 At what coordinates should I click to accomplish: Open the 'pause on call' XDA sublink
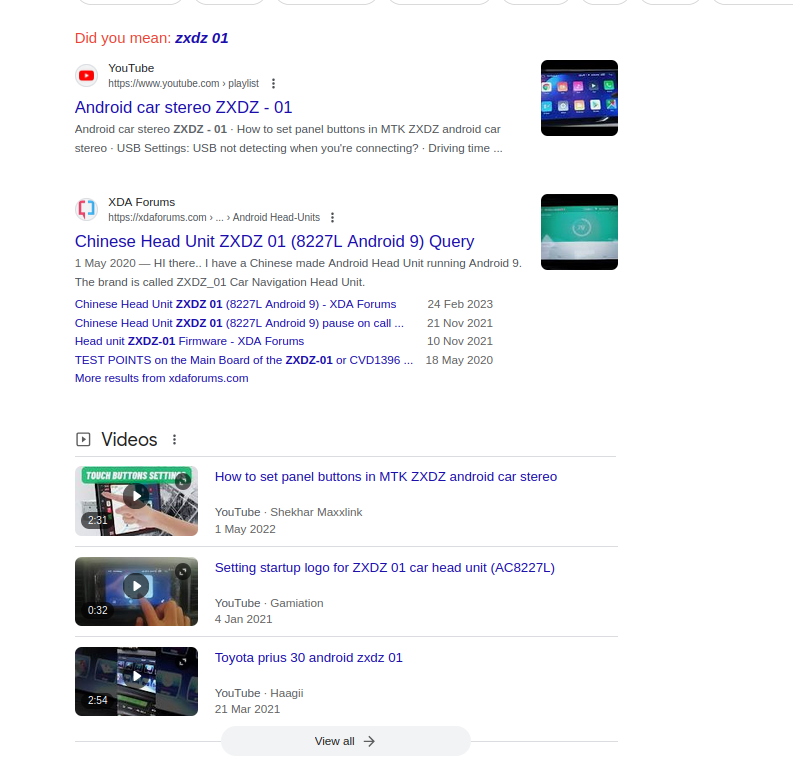(x=239, y=323)
